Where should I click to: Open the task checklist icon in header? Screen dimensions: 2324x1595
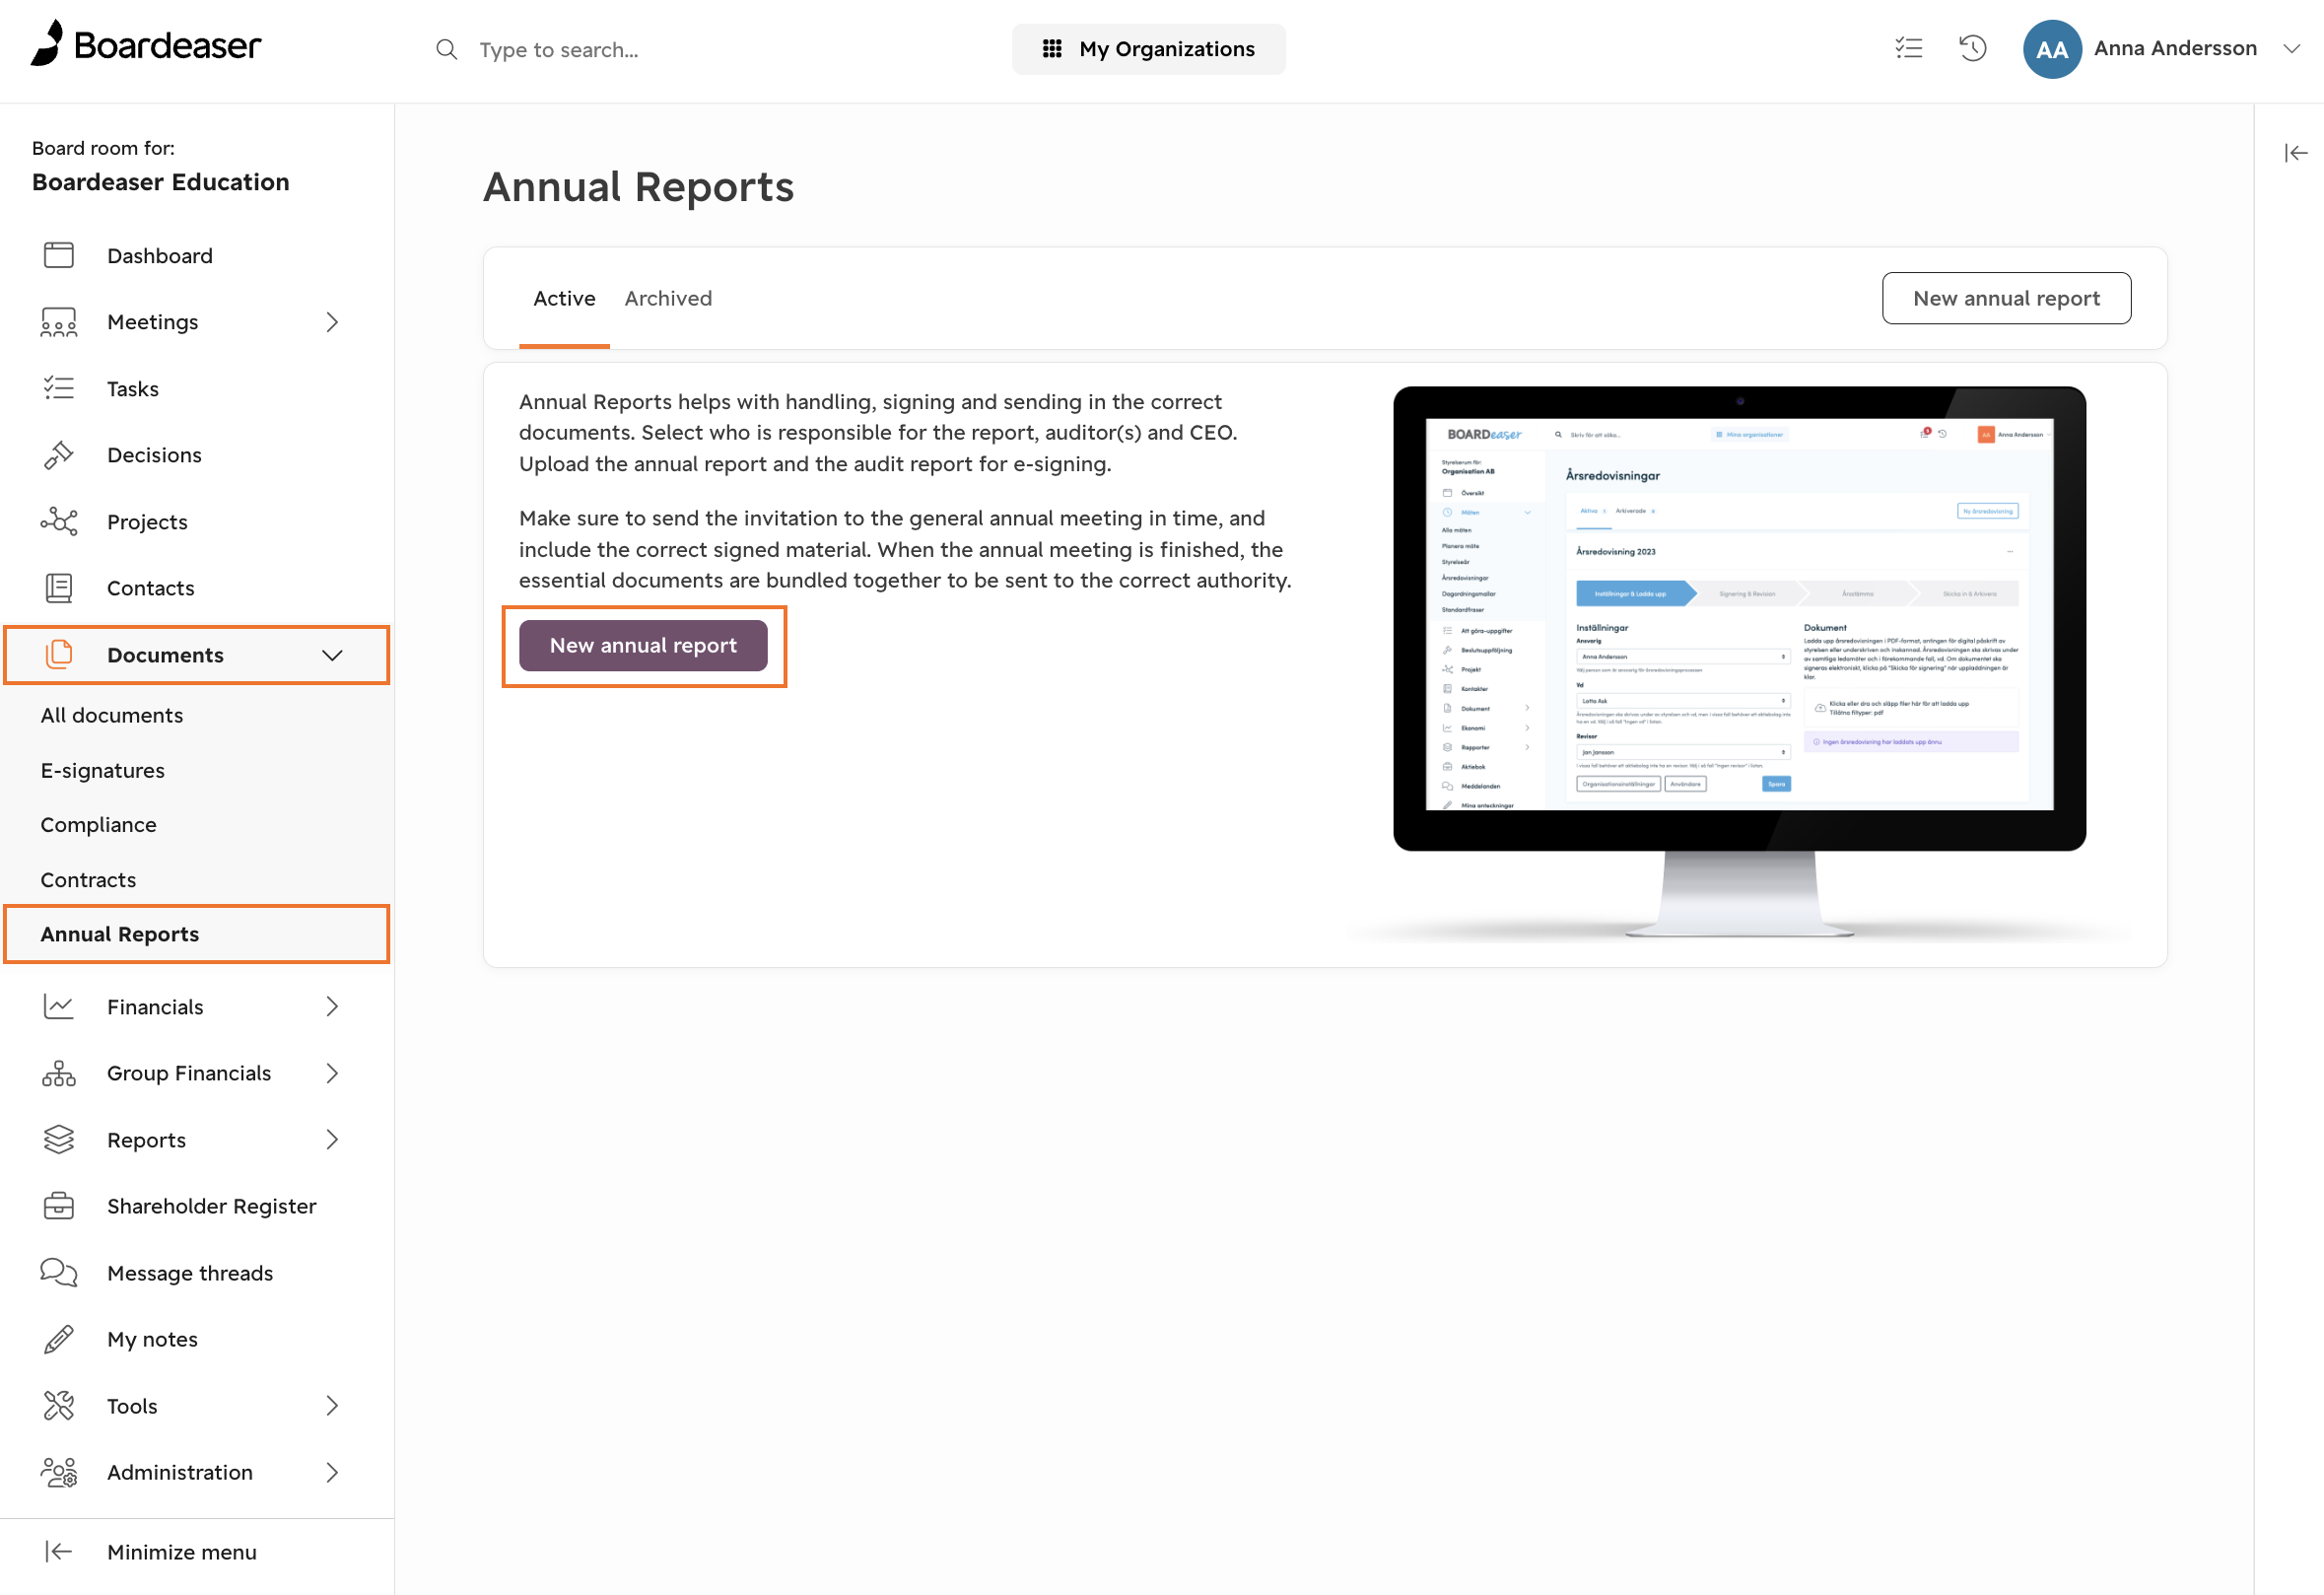[x=1908, y=48]
